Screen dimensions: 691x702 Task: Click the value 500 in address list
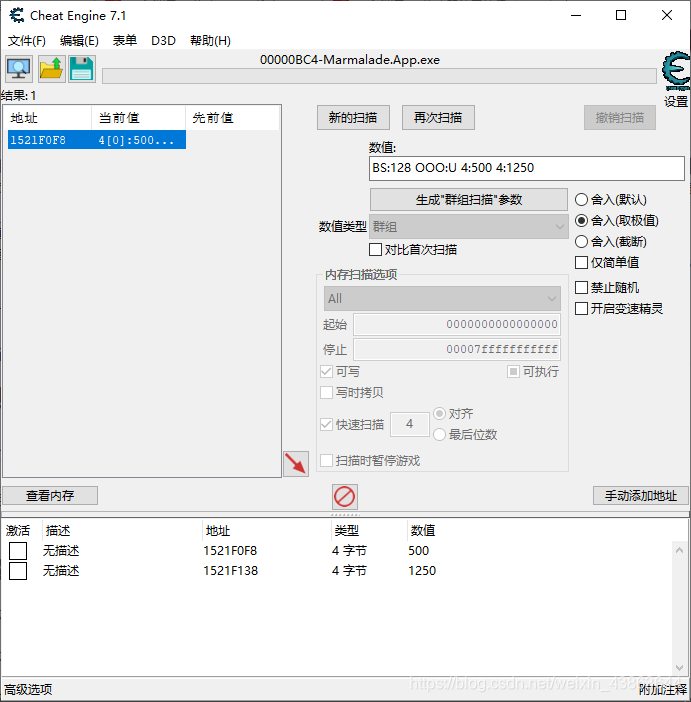pyautogui.click(x=419, y=551)
